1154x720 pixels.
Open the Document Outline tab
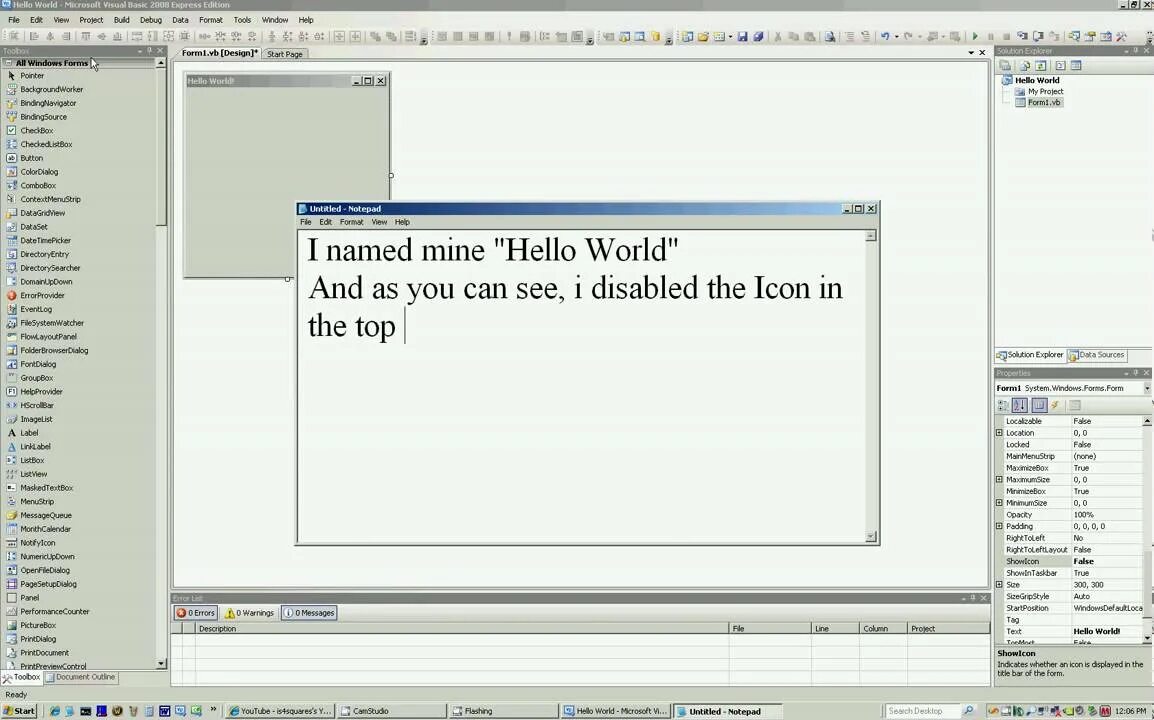pyautogui.click(x=79, y=677)
